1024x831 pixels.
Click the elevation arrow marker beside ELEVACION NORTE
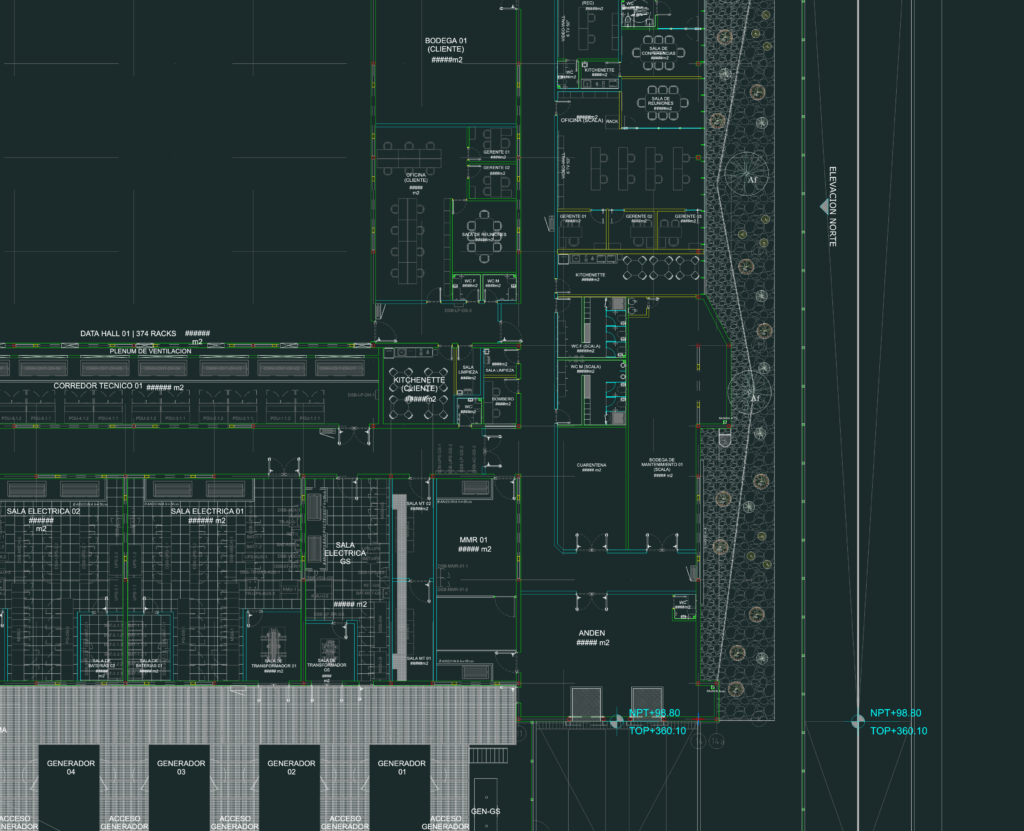point(824,207)
